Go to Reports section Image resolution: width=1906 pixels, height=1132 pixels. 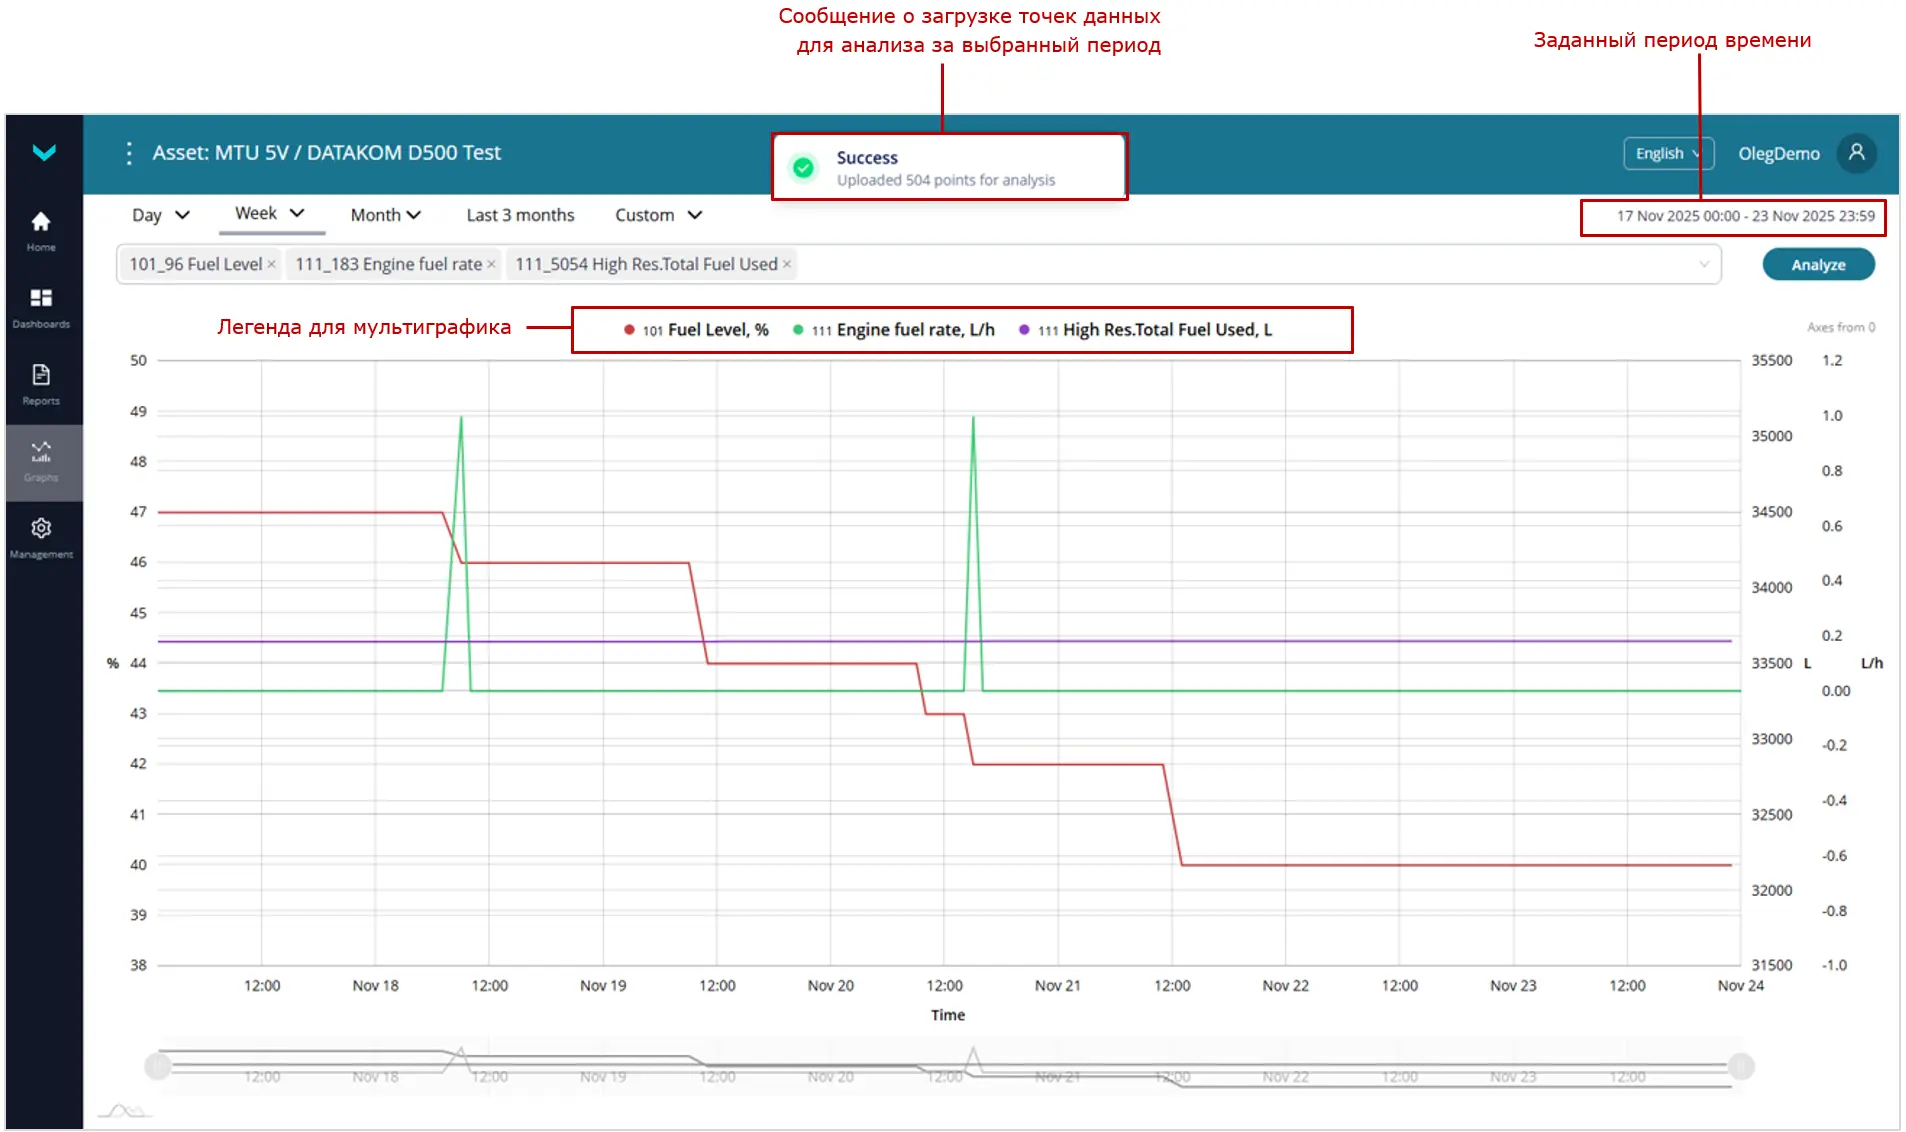point(41,384)
